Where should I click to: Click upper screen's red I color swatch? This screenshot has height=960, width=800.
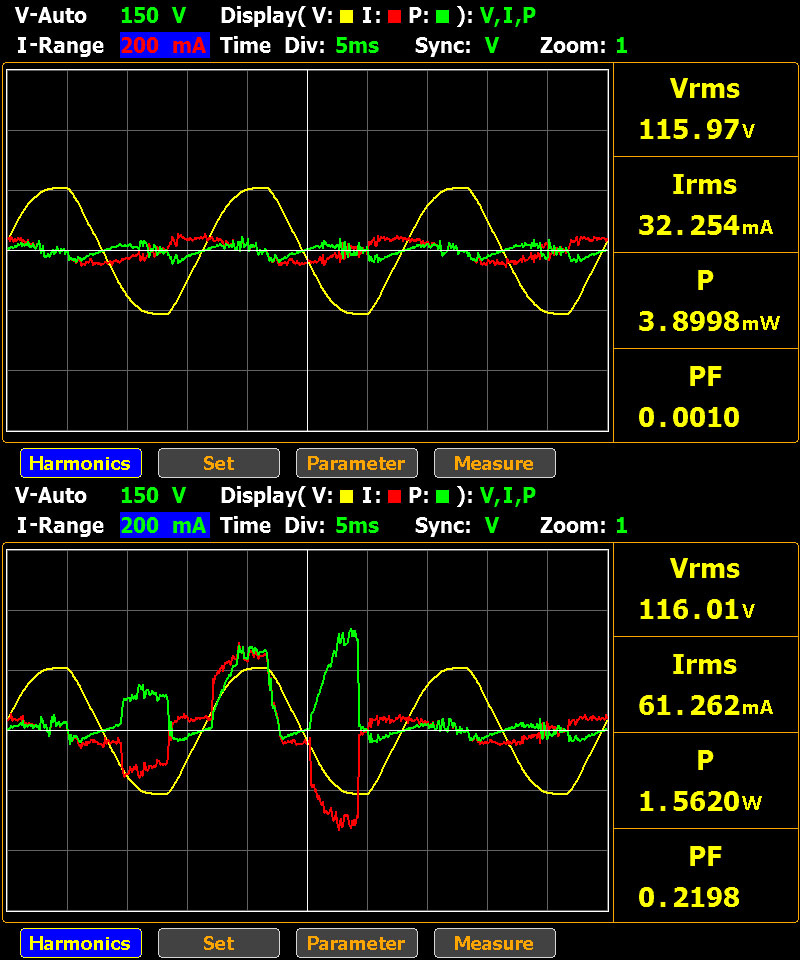coord(395,17)
